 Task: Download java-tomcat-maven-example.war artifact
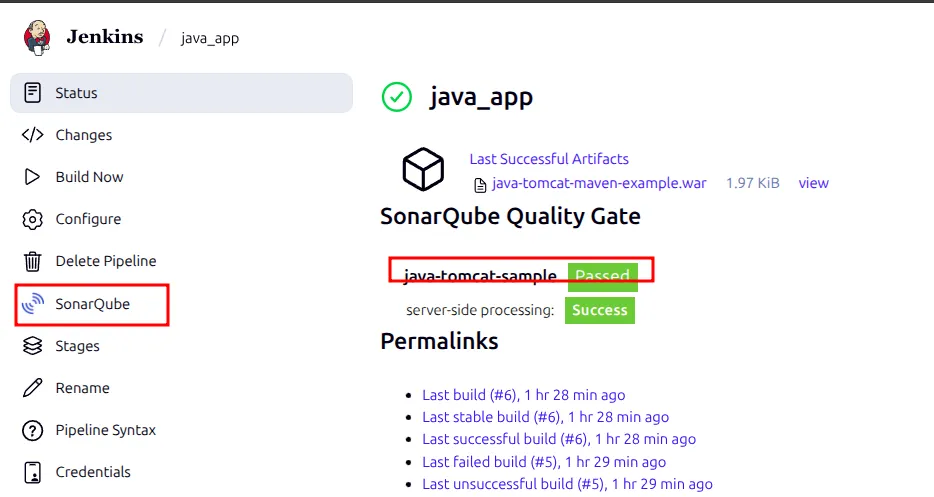point(599,183)
